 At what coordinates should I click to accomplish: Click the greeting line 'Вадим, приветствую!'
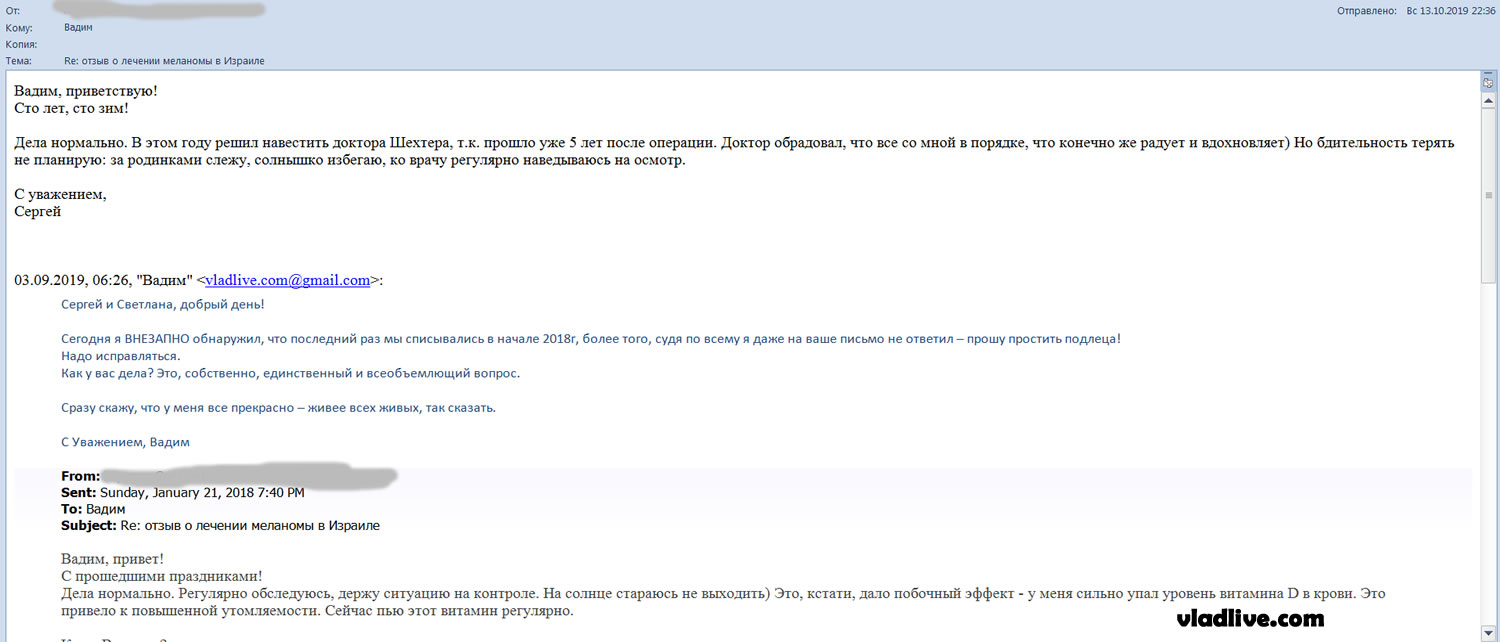pos(86,91)
